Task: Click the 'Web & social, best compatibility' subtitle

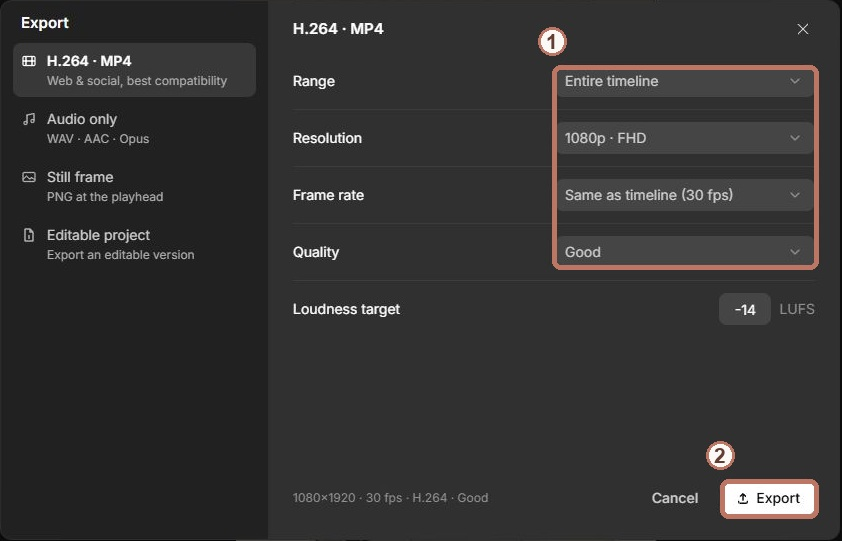Action: pyautogui.click(x=137, y=81)
